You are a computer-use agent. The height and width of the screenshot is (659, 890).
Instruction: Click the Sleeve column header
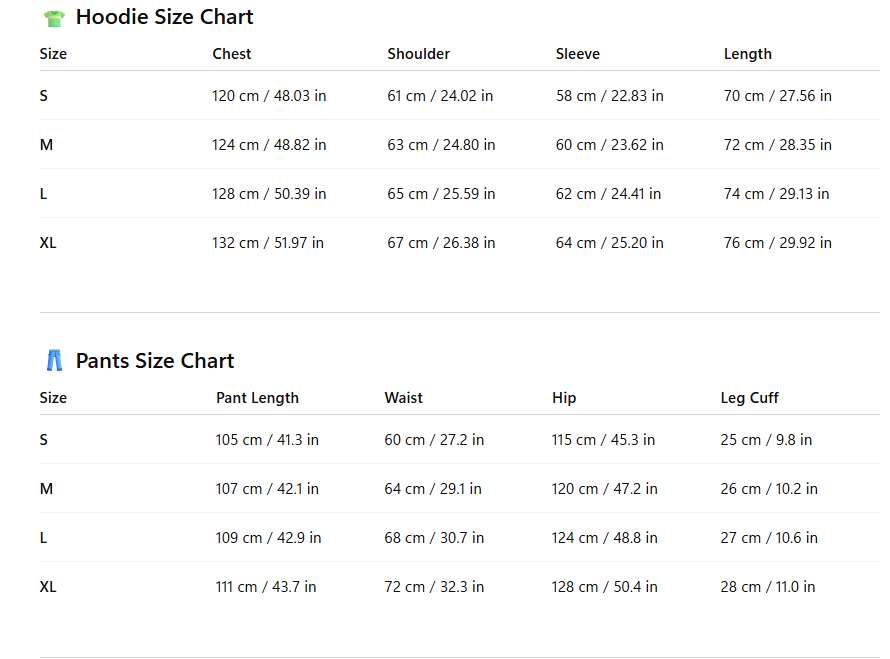[578, 54]
